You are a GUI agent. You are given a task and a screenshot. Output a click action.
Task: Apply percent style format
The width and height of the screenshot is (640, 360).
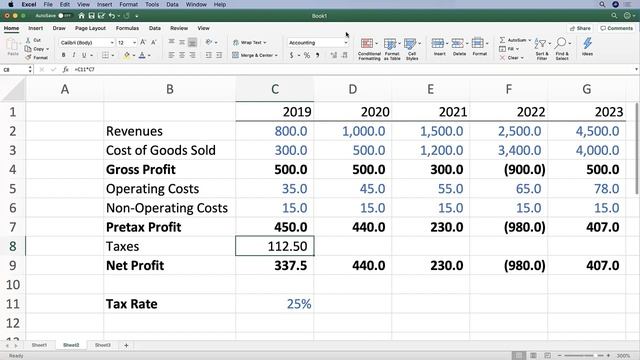[x=307, y=55]
